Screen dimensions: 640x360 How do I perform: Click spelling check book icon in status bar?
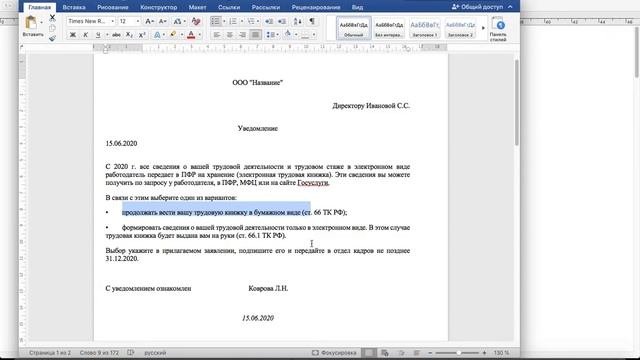131,353
